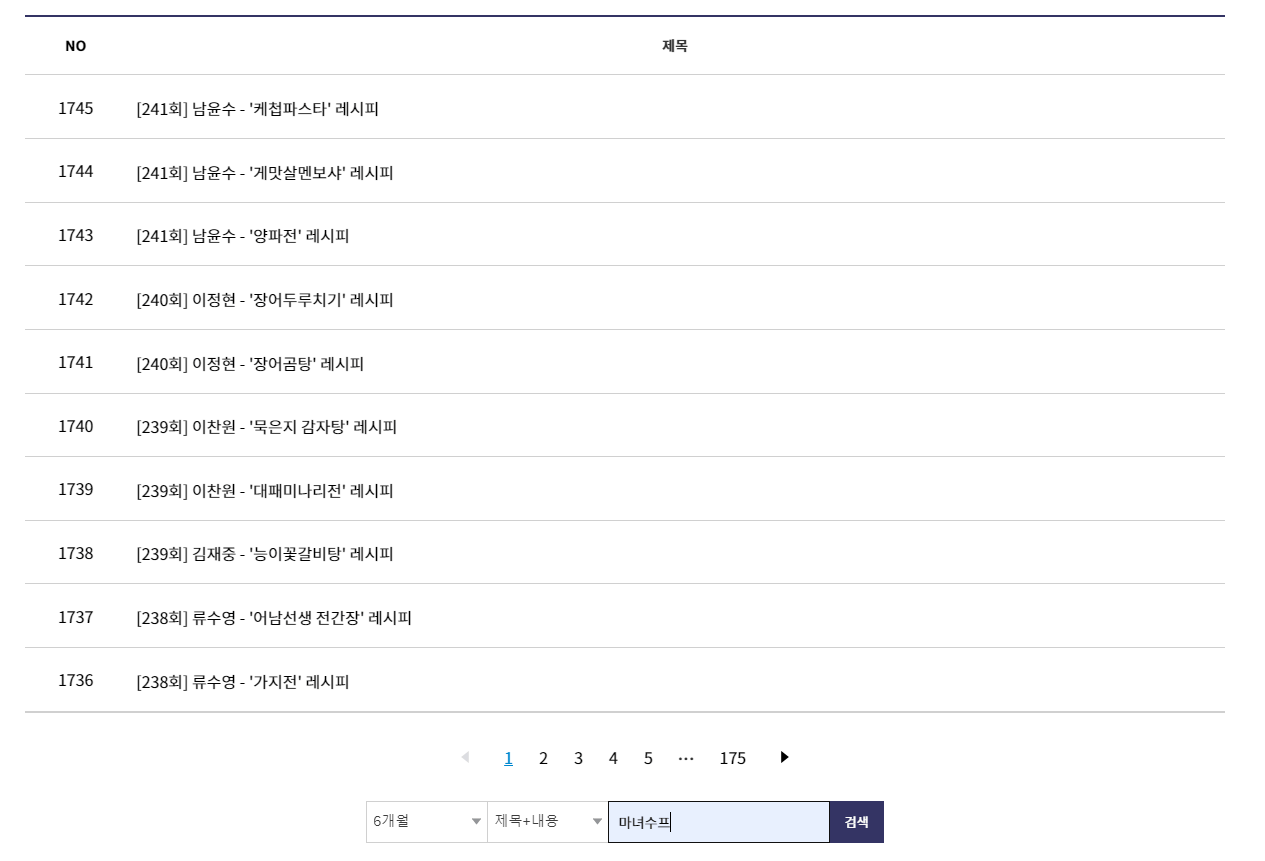Open 이정현's 장어두루치기 recipe
1265x861 pixels.
(263, 299)
